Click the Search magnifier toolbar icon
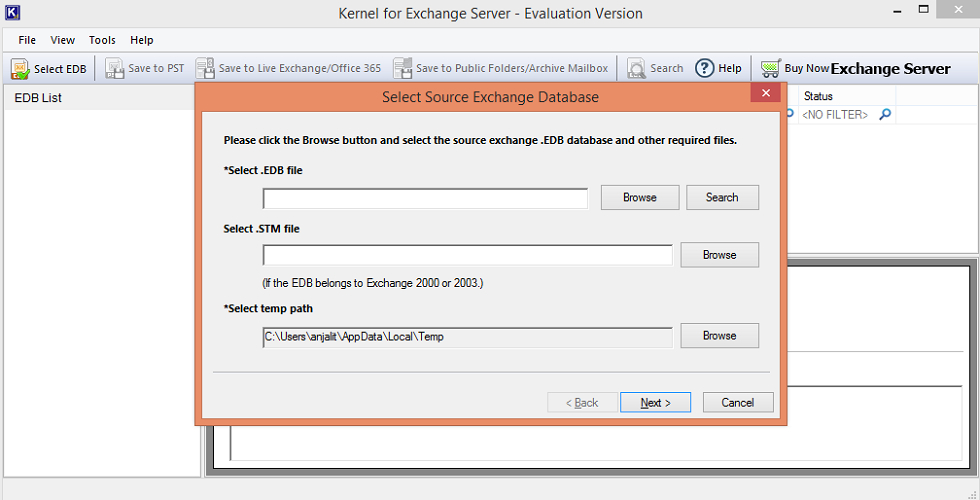Viewport: 980px width, 500px height. [636, 69]
